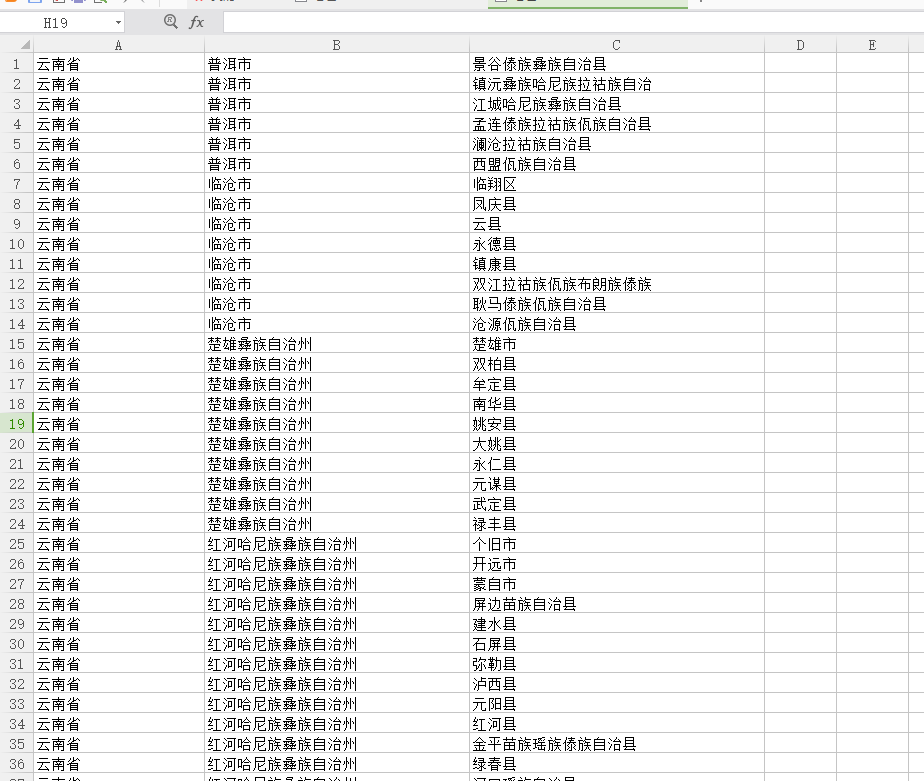
Task: Click cell 石屏县
Action: (616, 644)
